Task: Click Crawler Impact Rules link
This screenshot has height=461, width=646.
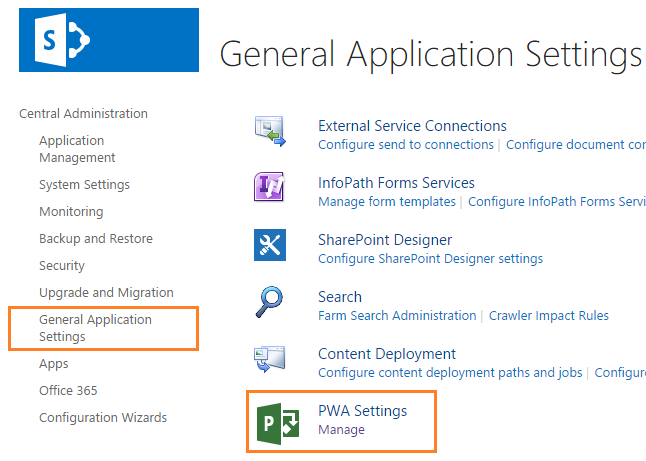Action: pos(548,316)
